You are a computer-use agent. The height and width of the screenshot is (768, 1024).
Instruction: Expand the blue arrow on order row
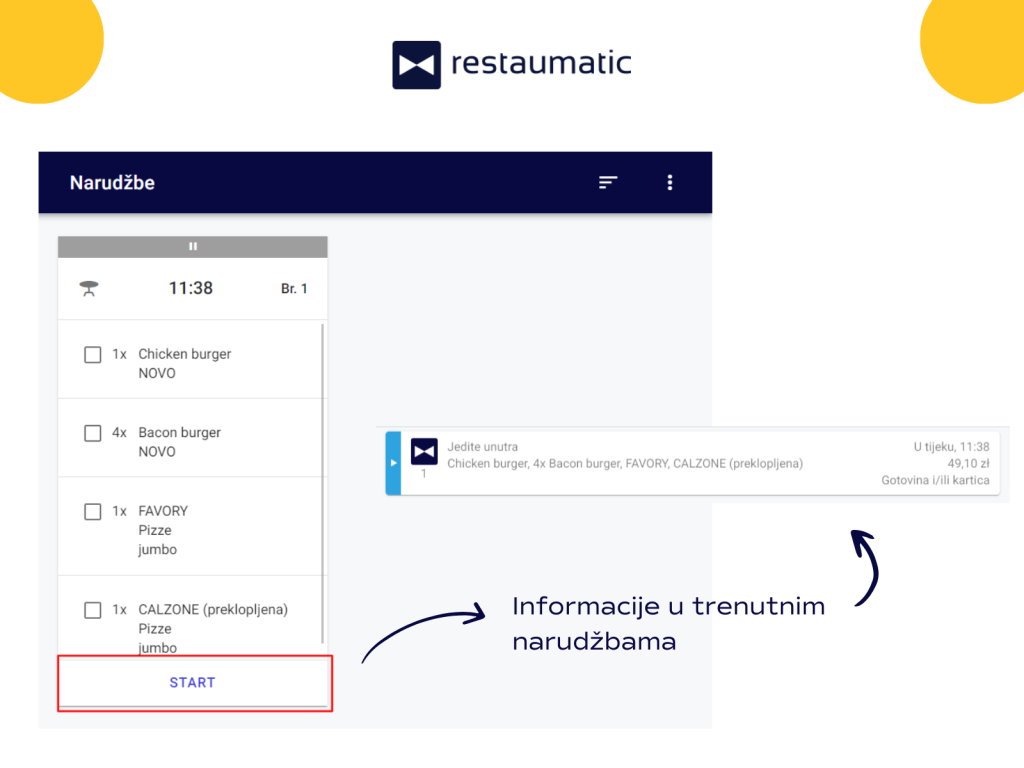393,463
